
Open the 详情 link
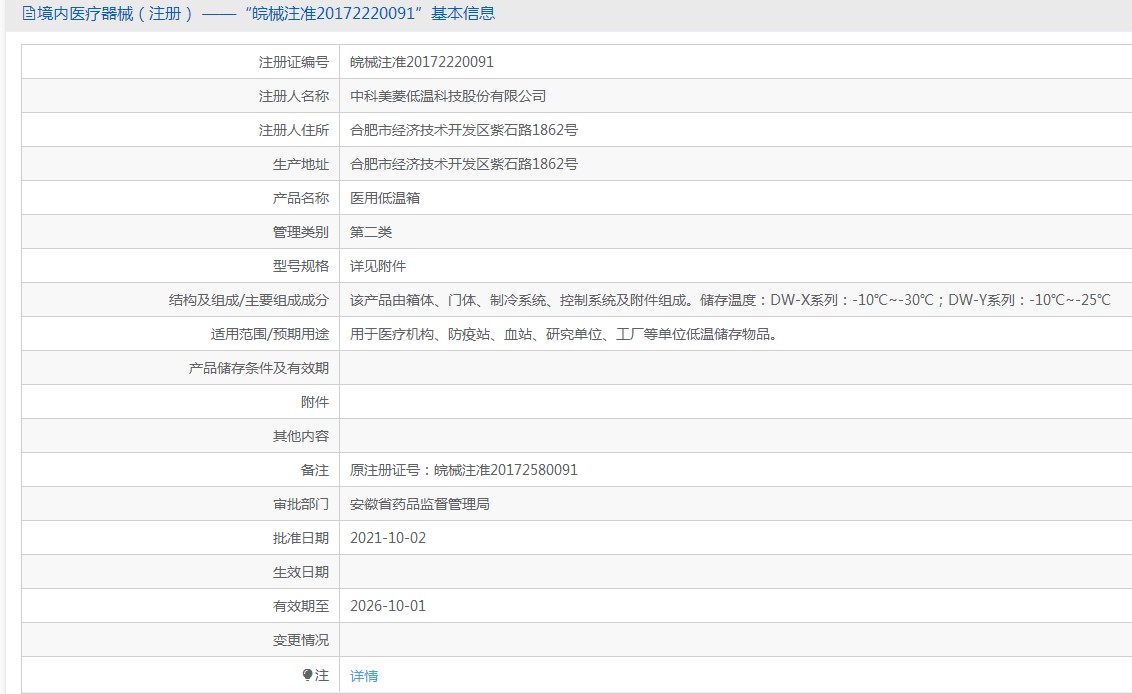(364, 676)
